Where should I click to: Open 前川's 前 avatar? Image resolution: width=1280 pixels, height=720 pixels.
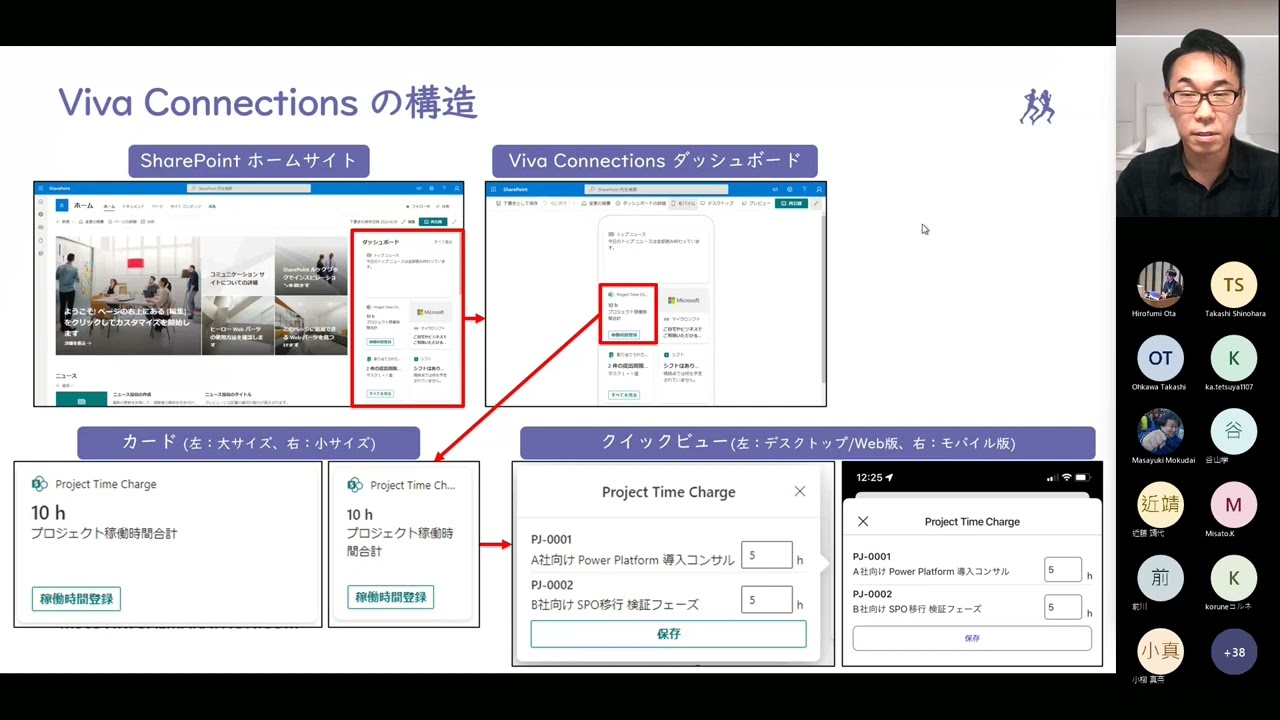coord(1160,578)
